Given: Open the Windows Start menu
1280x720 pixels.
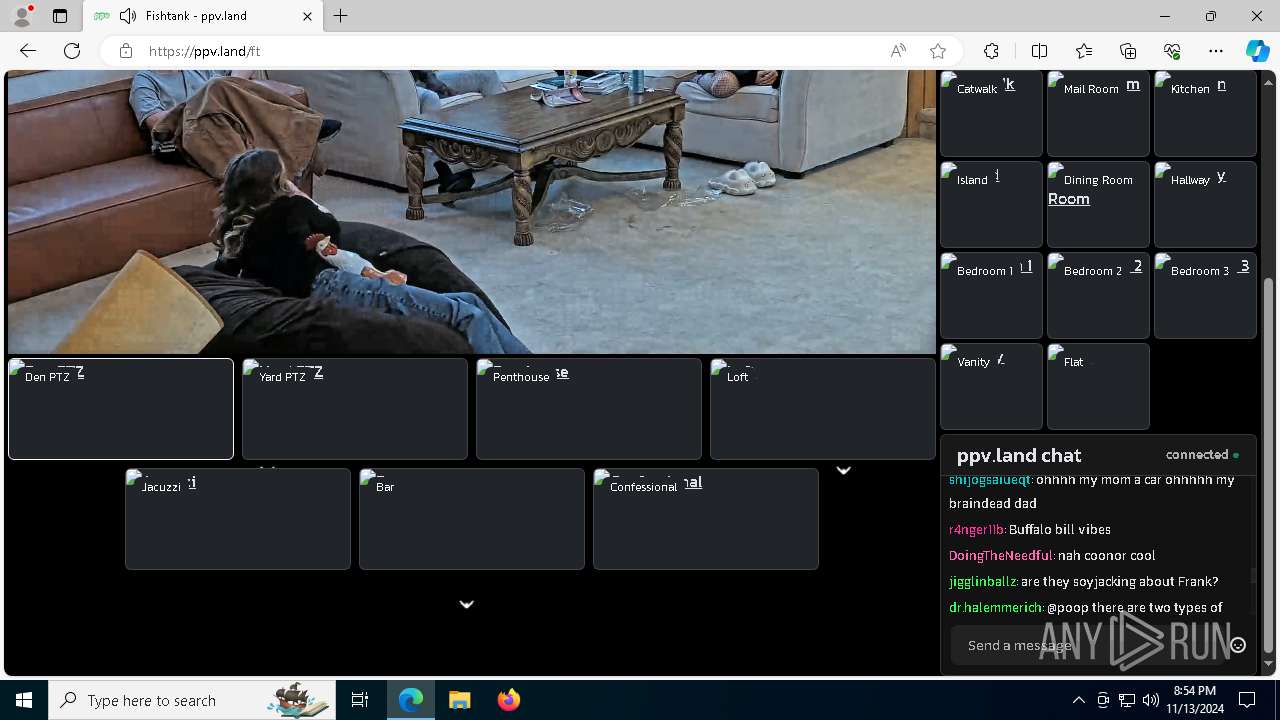Looking at the screenshot, I should (x=24, y=700).
